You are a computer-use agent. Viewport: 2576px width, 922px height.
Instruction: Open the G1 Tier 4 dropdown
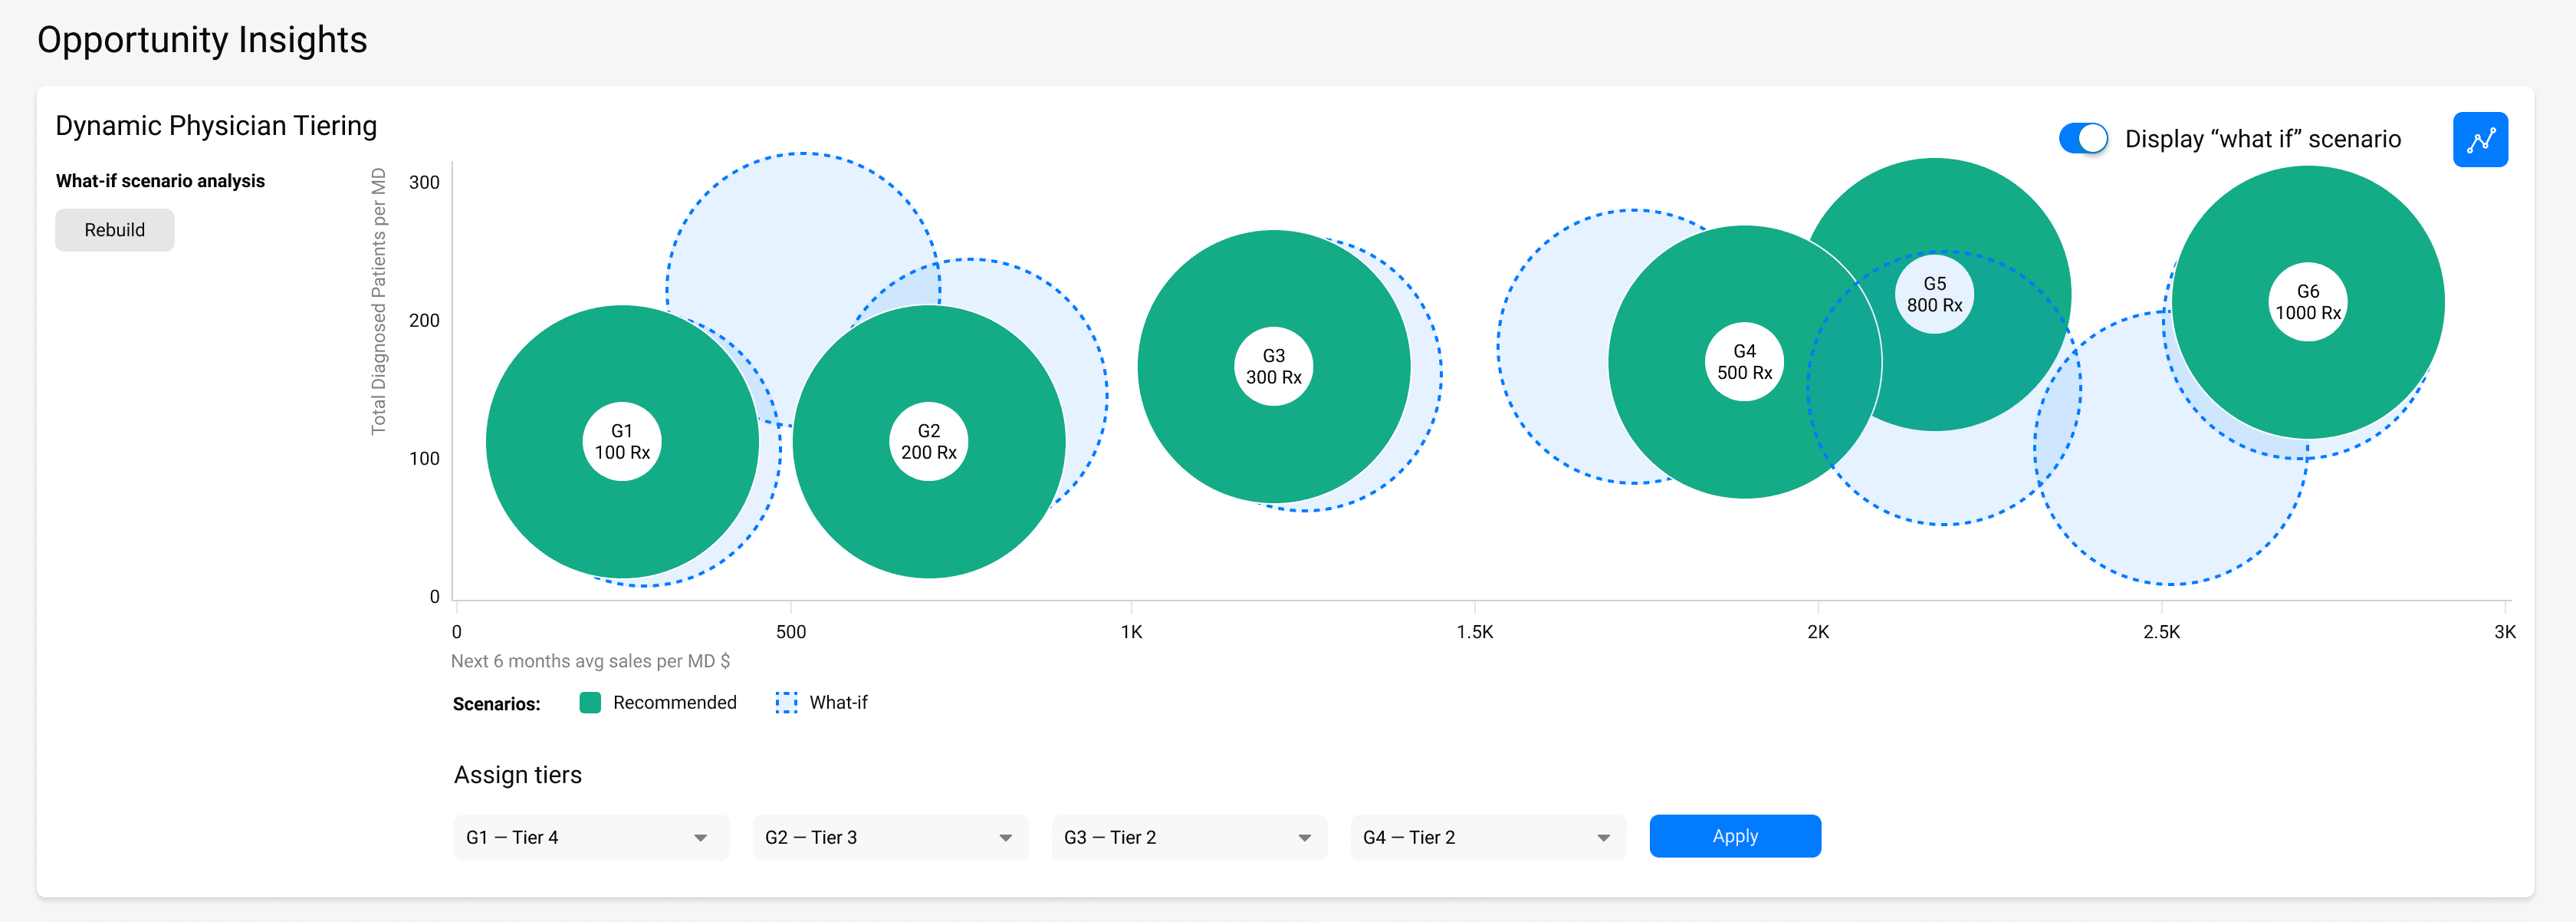590,837
